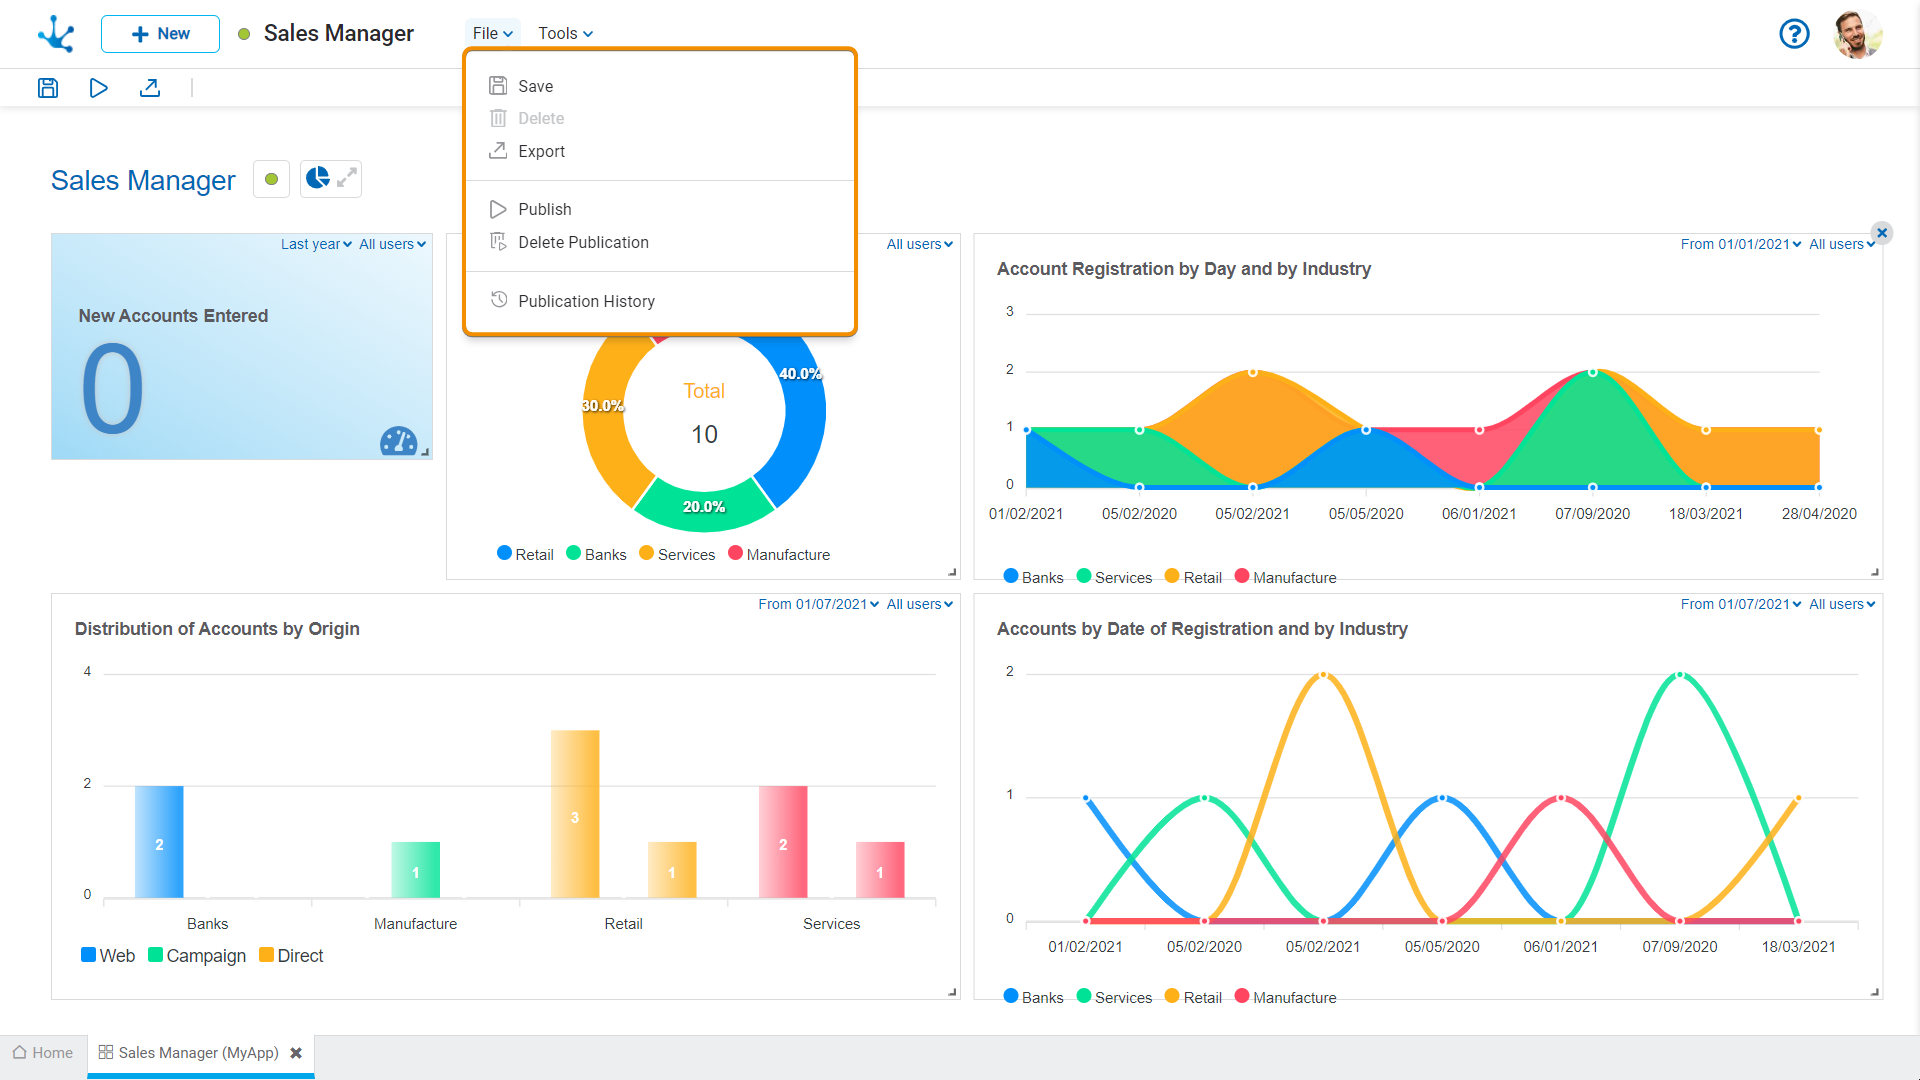Toggle Retail legend in donut chart
The width and height of the screenshot is (1920, 1080).
click(x=525, y=554)
